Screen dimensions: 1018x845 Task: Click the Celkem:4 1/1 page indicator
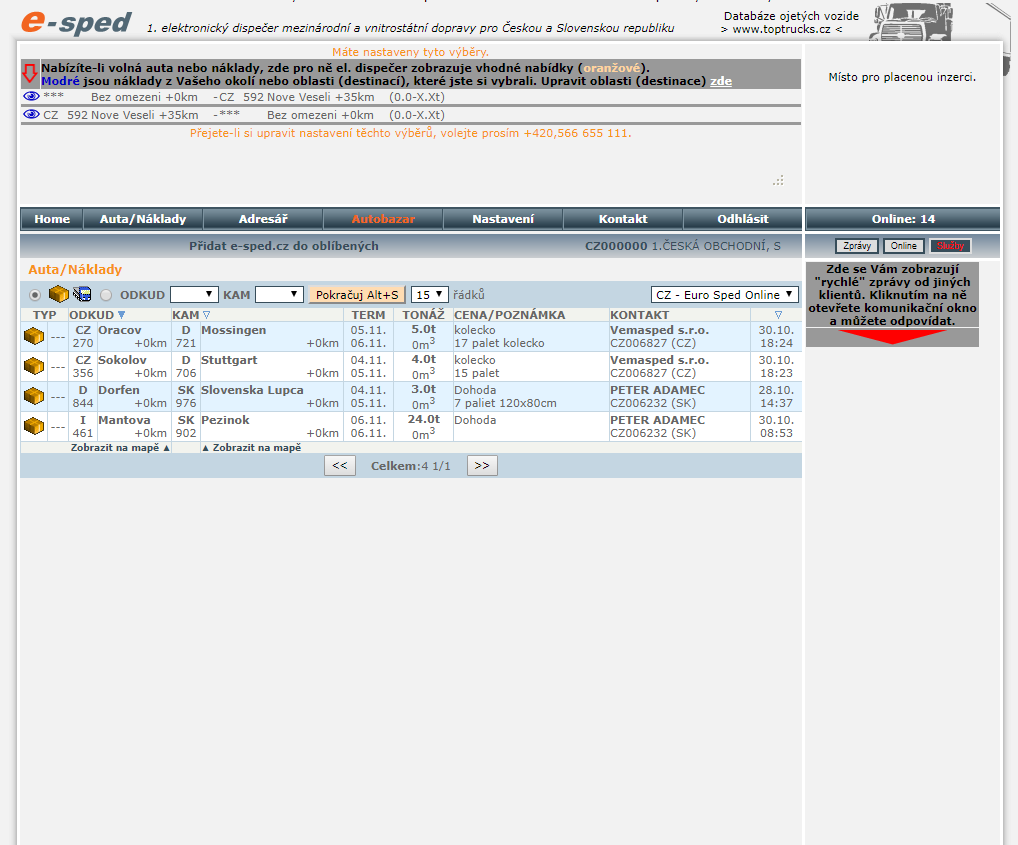coord(410,466)
